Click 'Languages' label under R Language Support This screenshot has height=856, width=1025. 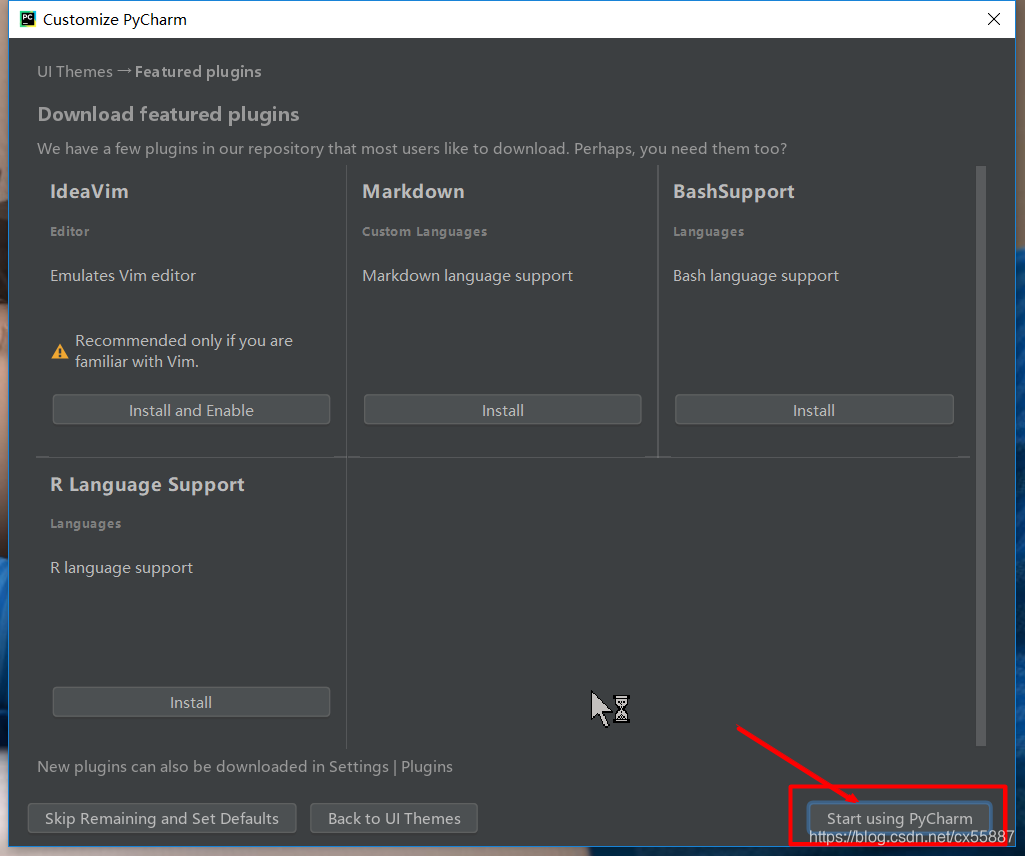pos(86,524)
